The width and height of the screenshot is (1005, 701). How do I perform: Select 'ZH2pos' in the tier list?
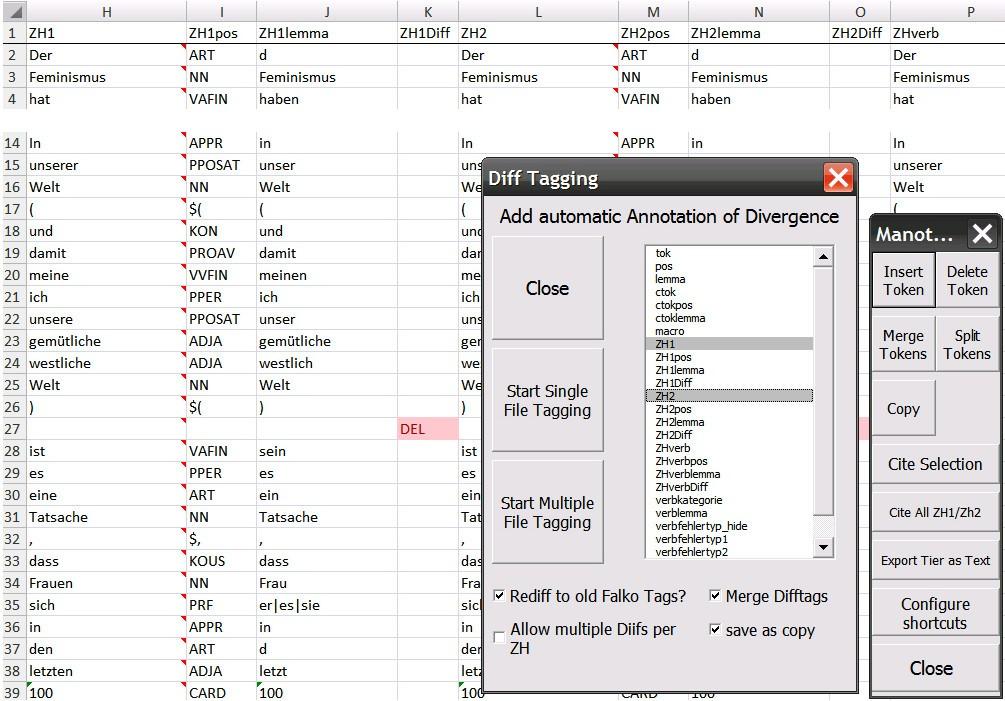(729, 409)
